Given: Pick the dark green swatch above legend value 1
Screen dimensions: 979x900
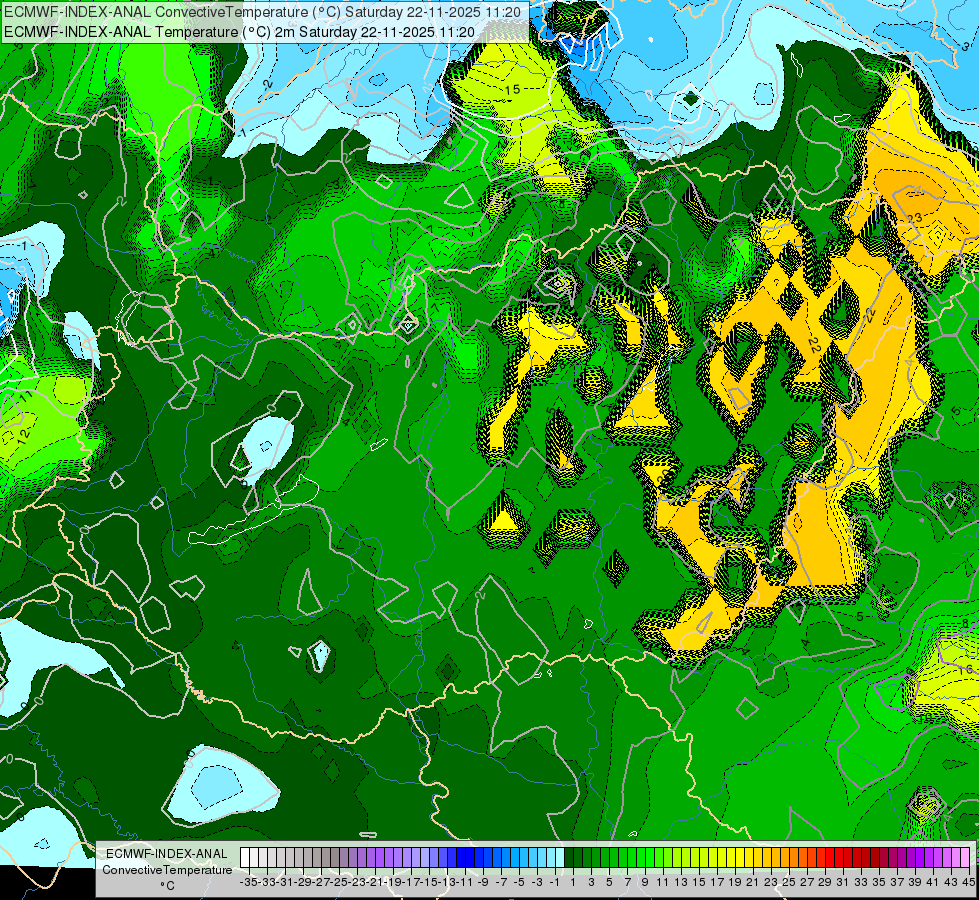Looking at the screenshot, I should click(x=568, y=858).
